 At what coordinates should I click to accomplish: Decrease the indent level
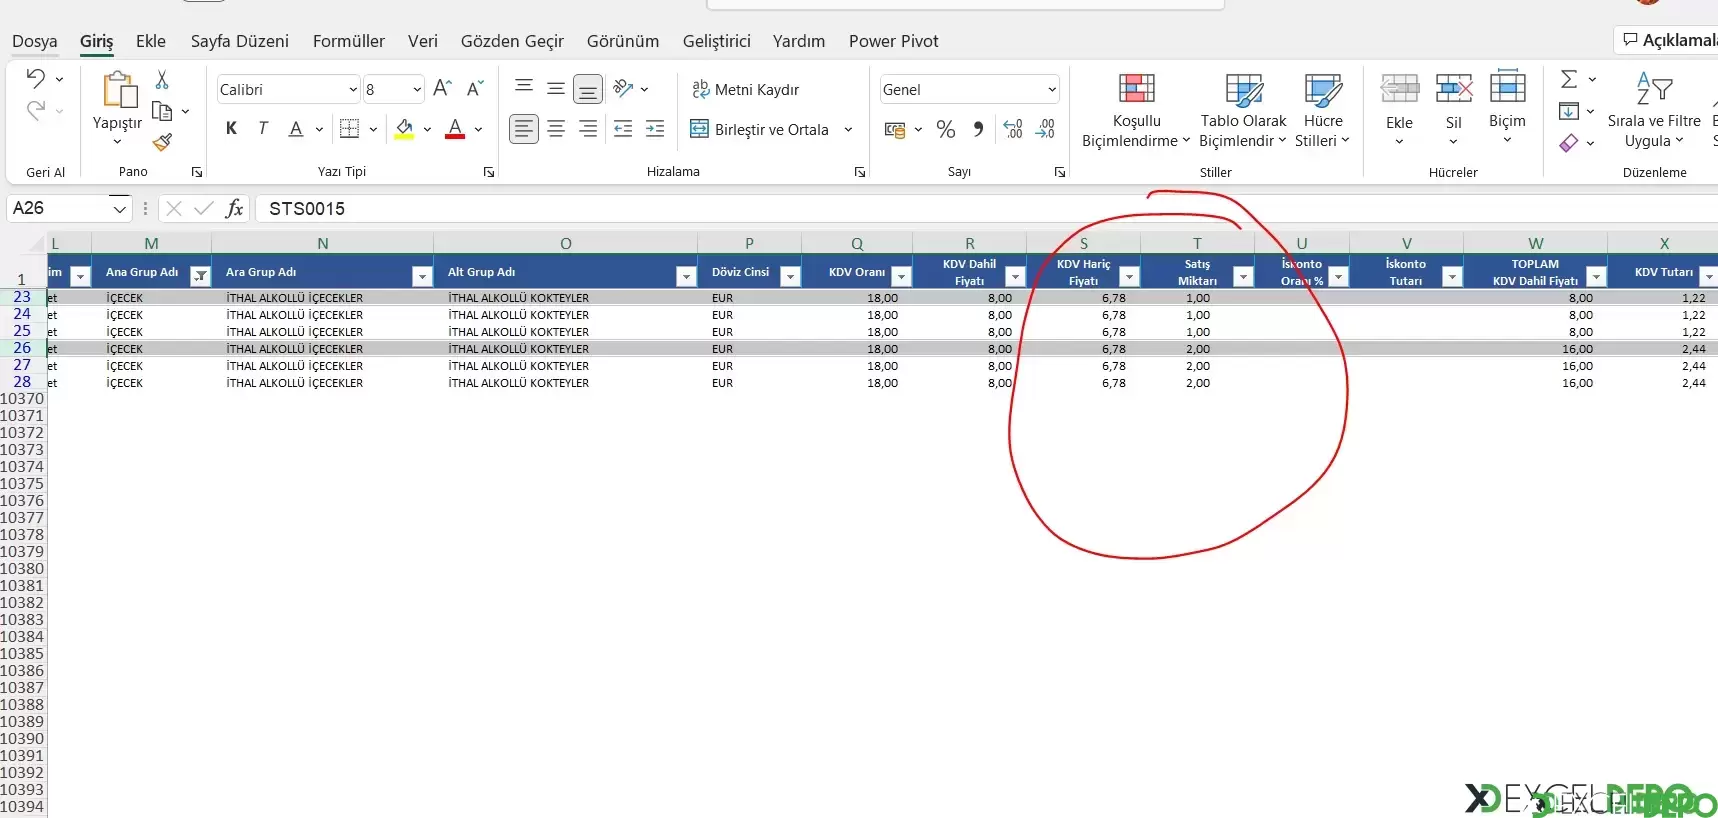623,129
